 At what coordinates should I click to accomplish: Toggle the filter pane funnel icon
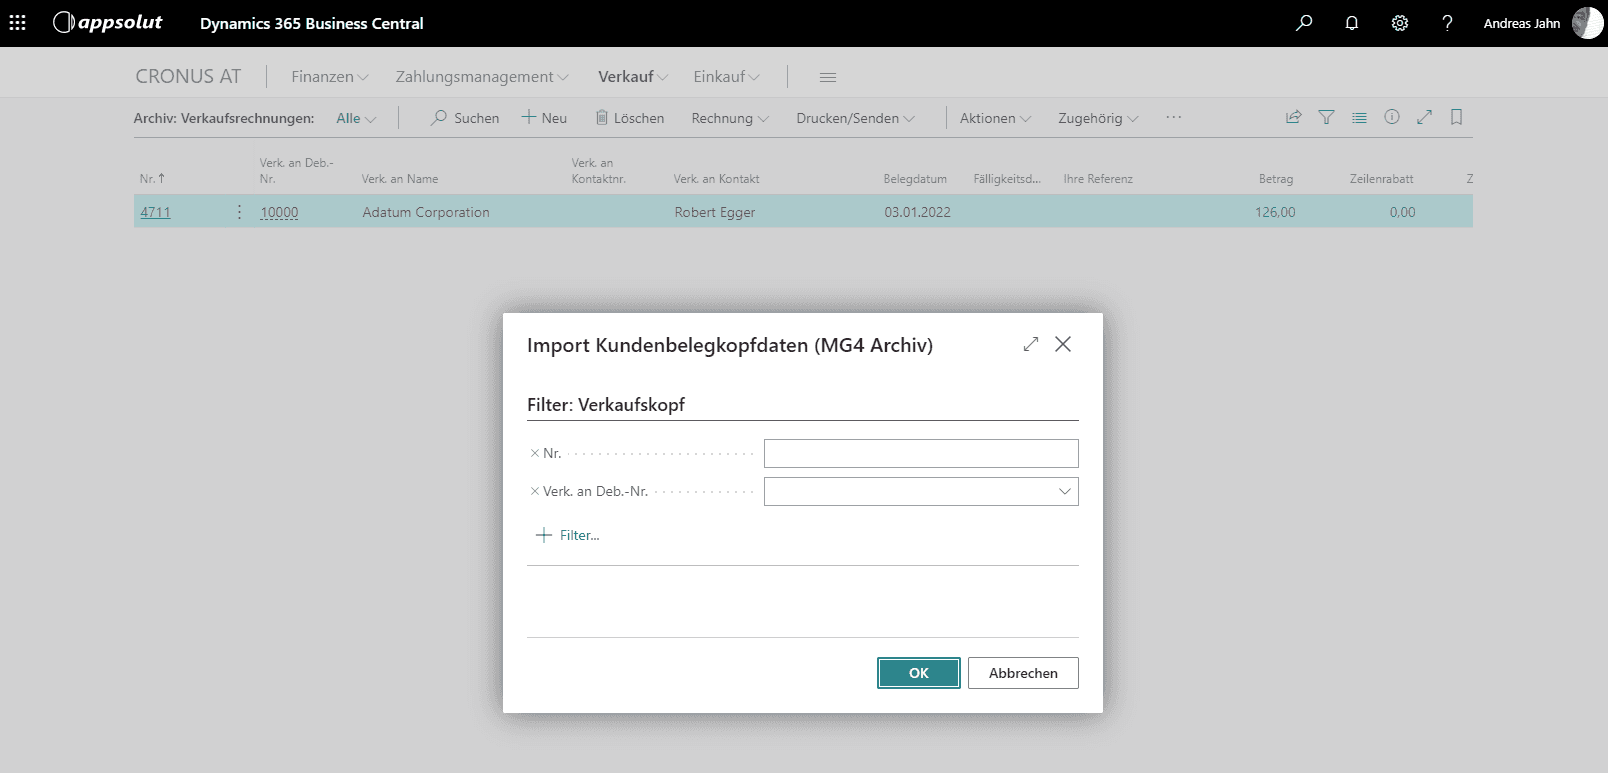tap(1326, 117)
